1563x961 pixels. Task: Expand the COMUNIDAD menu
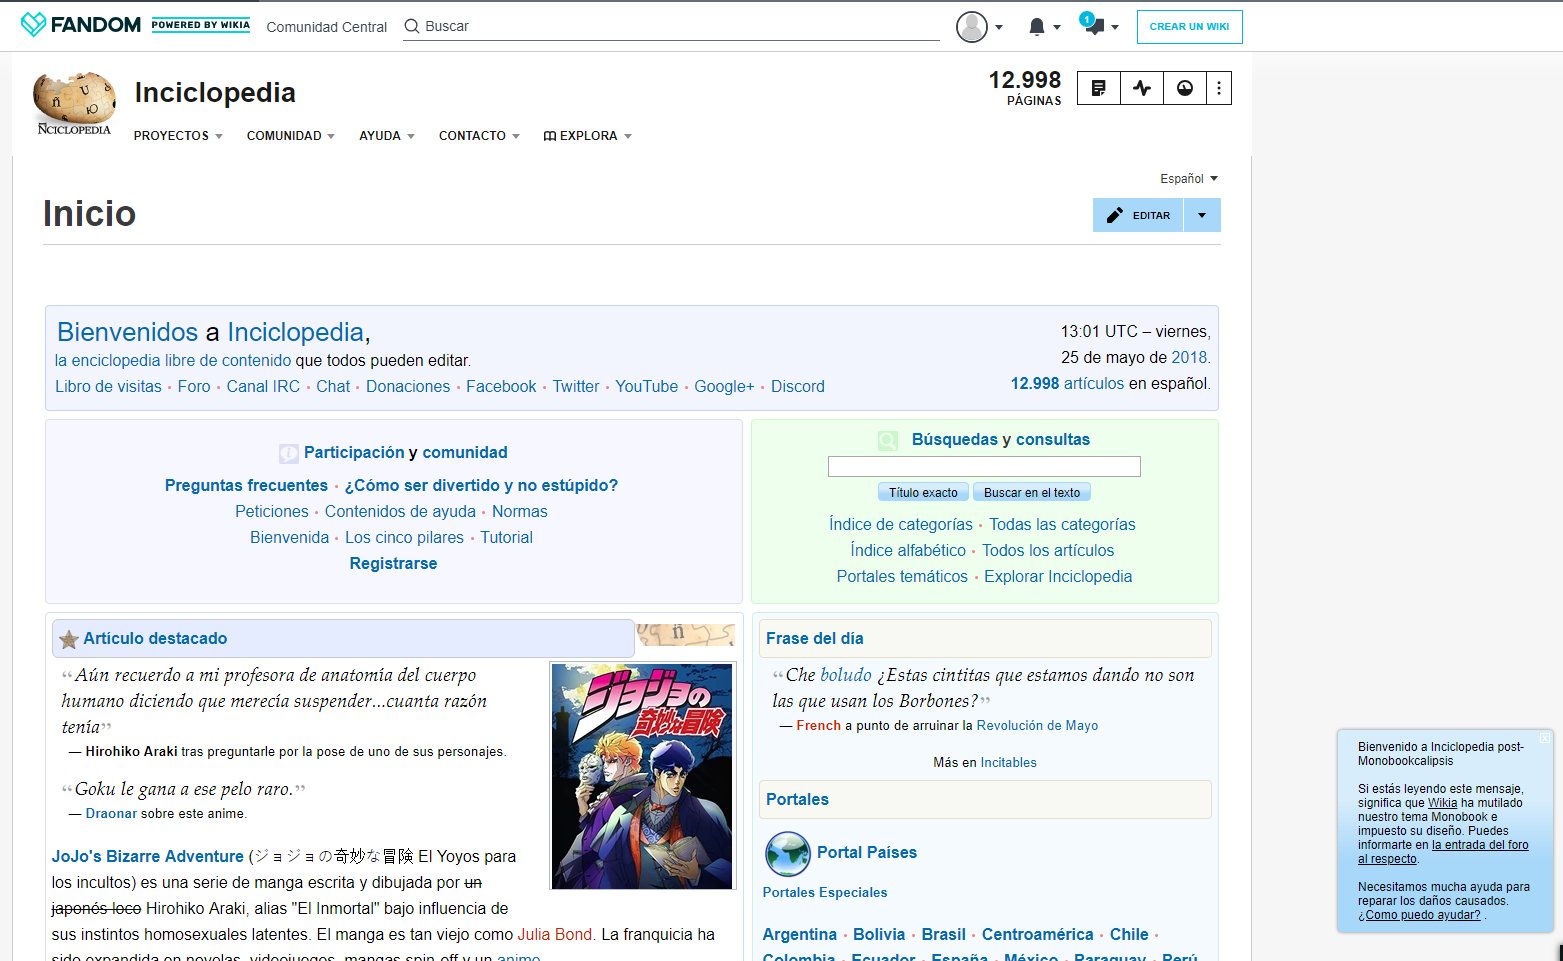pos(291,136)
